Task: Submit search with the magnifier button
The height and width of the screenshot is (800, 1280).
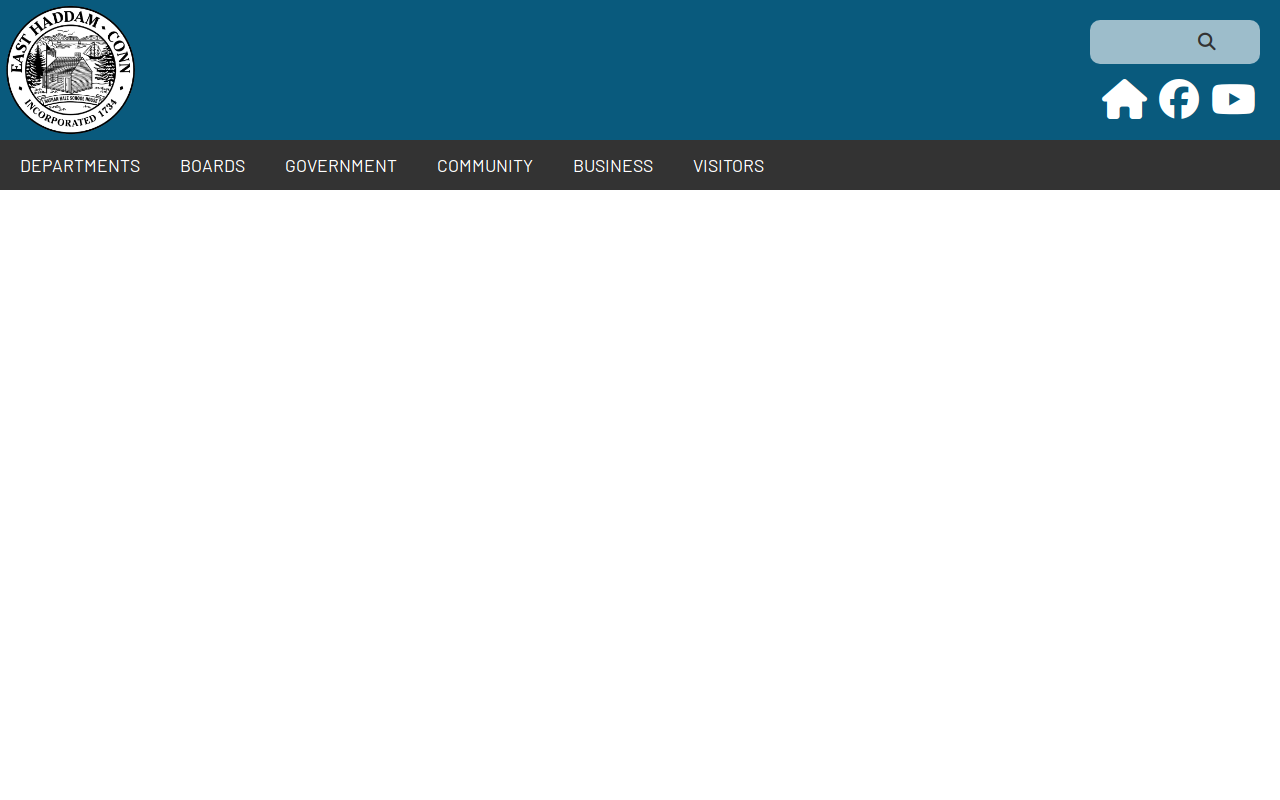Action: point(1207,42)
